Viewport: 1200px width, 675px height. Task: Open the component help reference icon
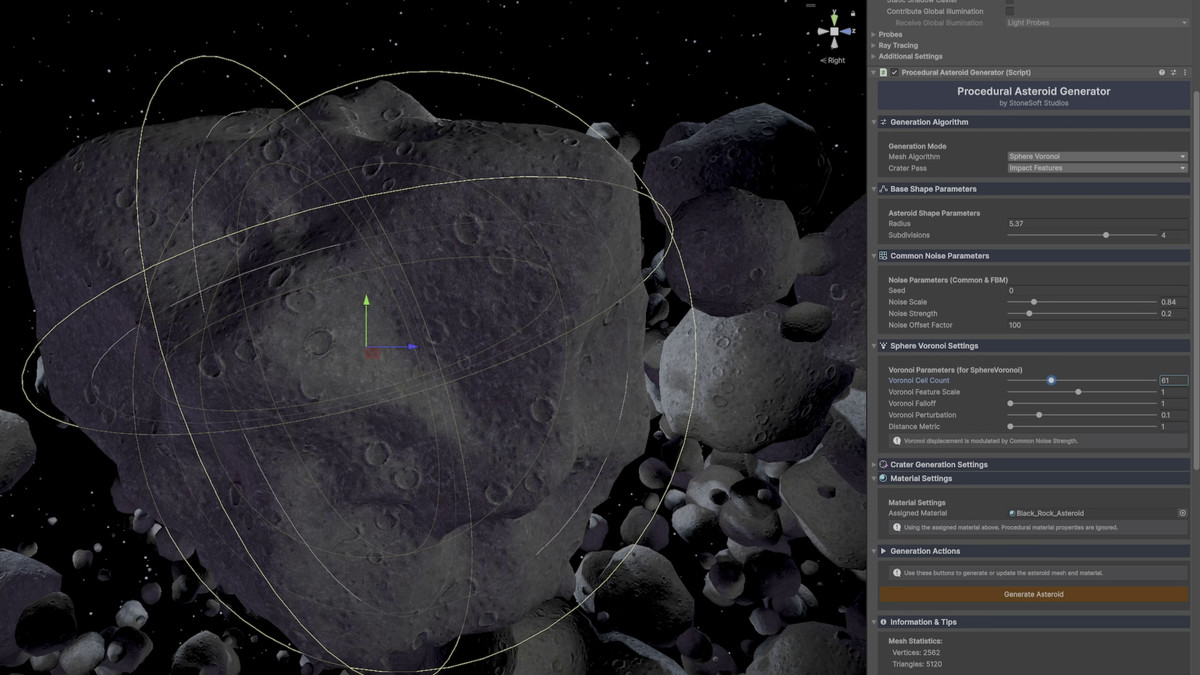pyautogui.click(x=1161, y=72)
